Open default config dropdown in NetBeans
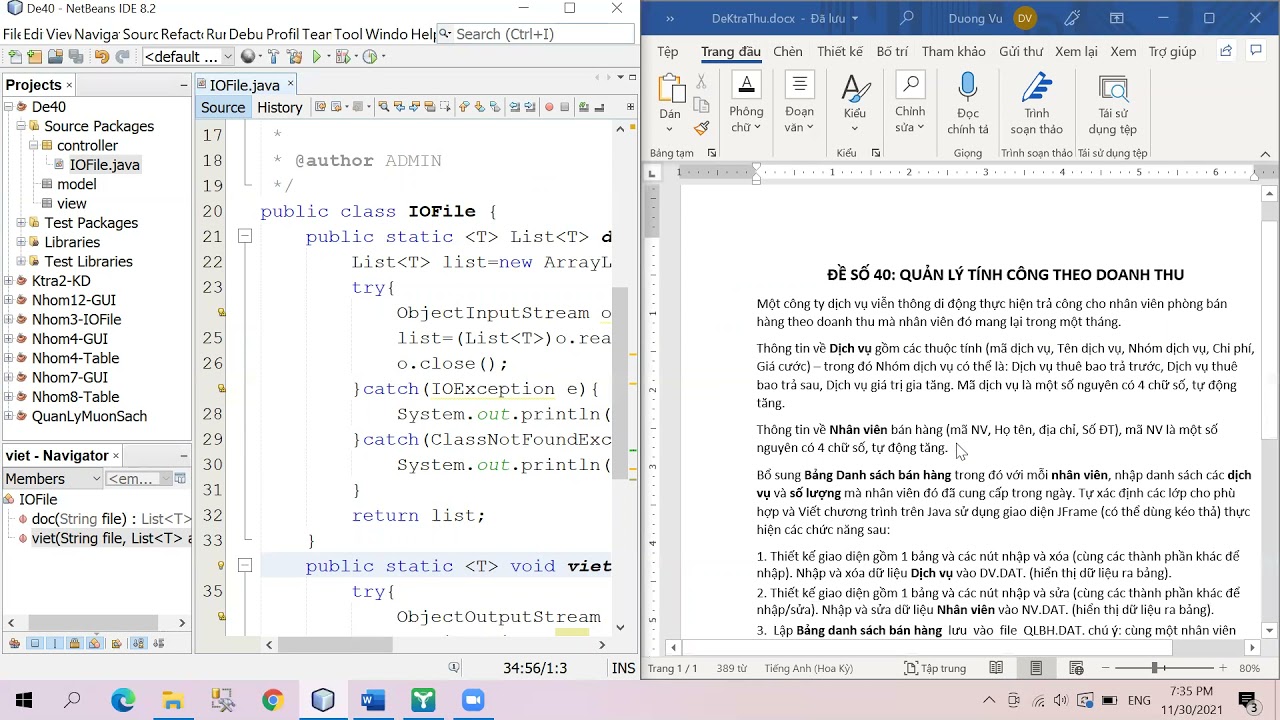The height and width of the screenshot is (720, 1280). (x=189, y=57)
